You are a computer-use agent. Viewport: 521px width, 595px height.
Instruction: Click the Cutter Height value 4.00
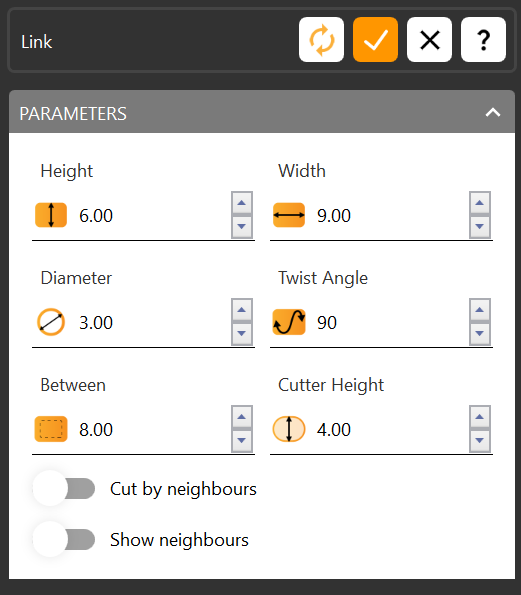tap(334, 430)
